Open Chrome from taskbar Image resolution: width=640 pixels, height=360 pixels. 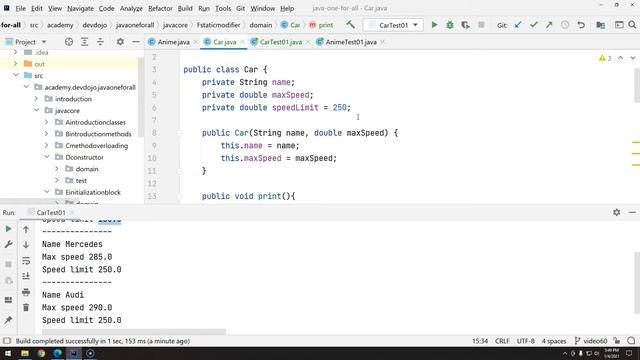[41, 353]
